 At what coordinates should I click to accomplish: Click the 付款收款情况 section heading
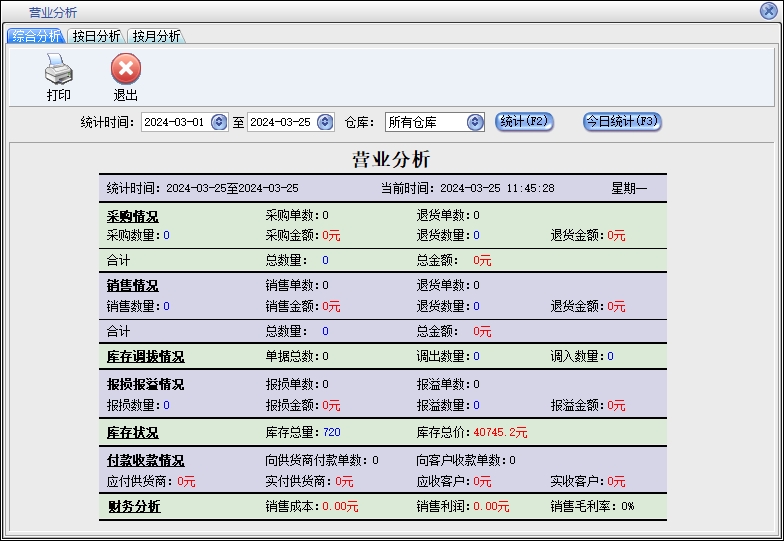pyautogui.click(x=145, y=461)
